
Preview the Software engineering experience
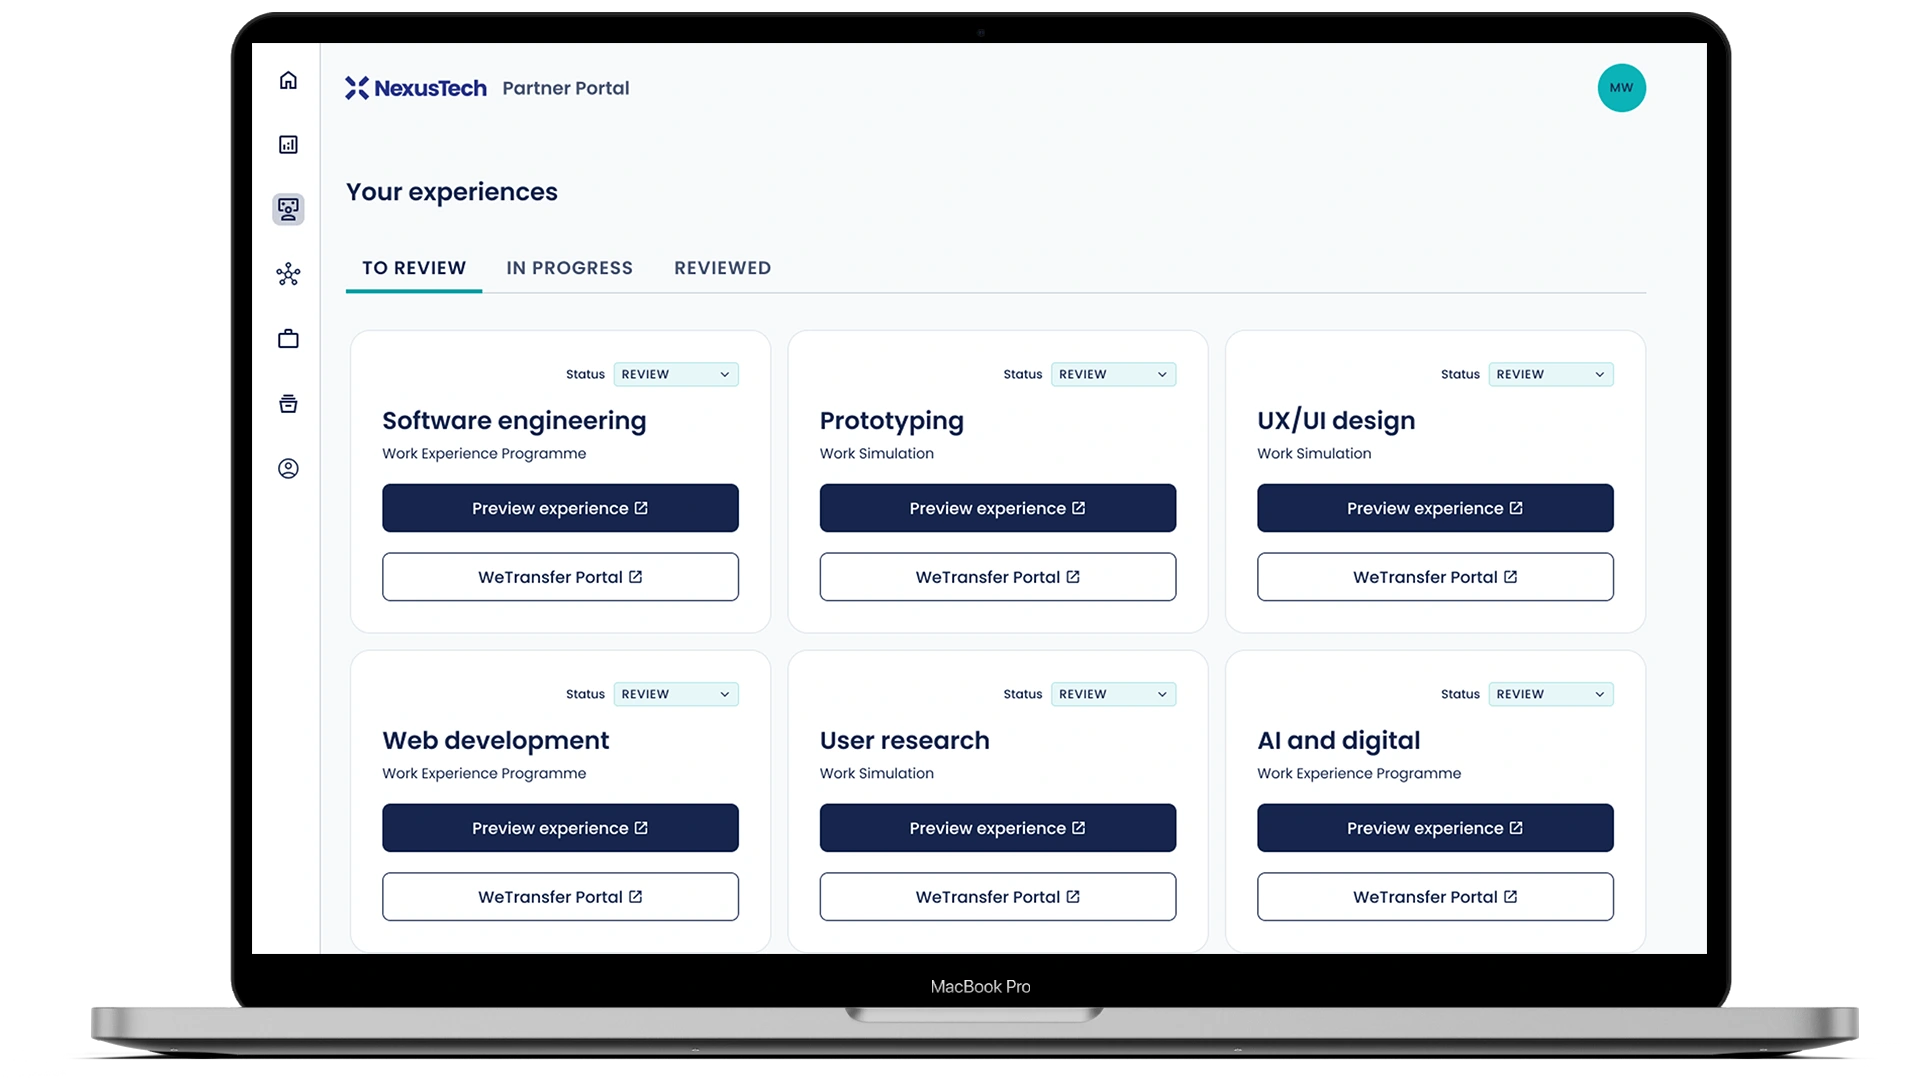pyautogui.click(x=560, y=508)
